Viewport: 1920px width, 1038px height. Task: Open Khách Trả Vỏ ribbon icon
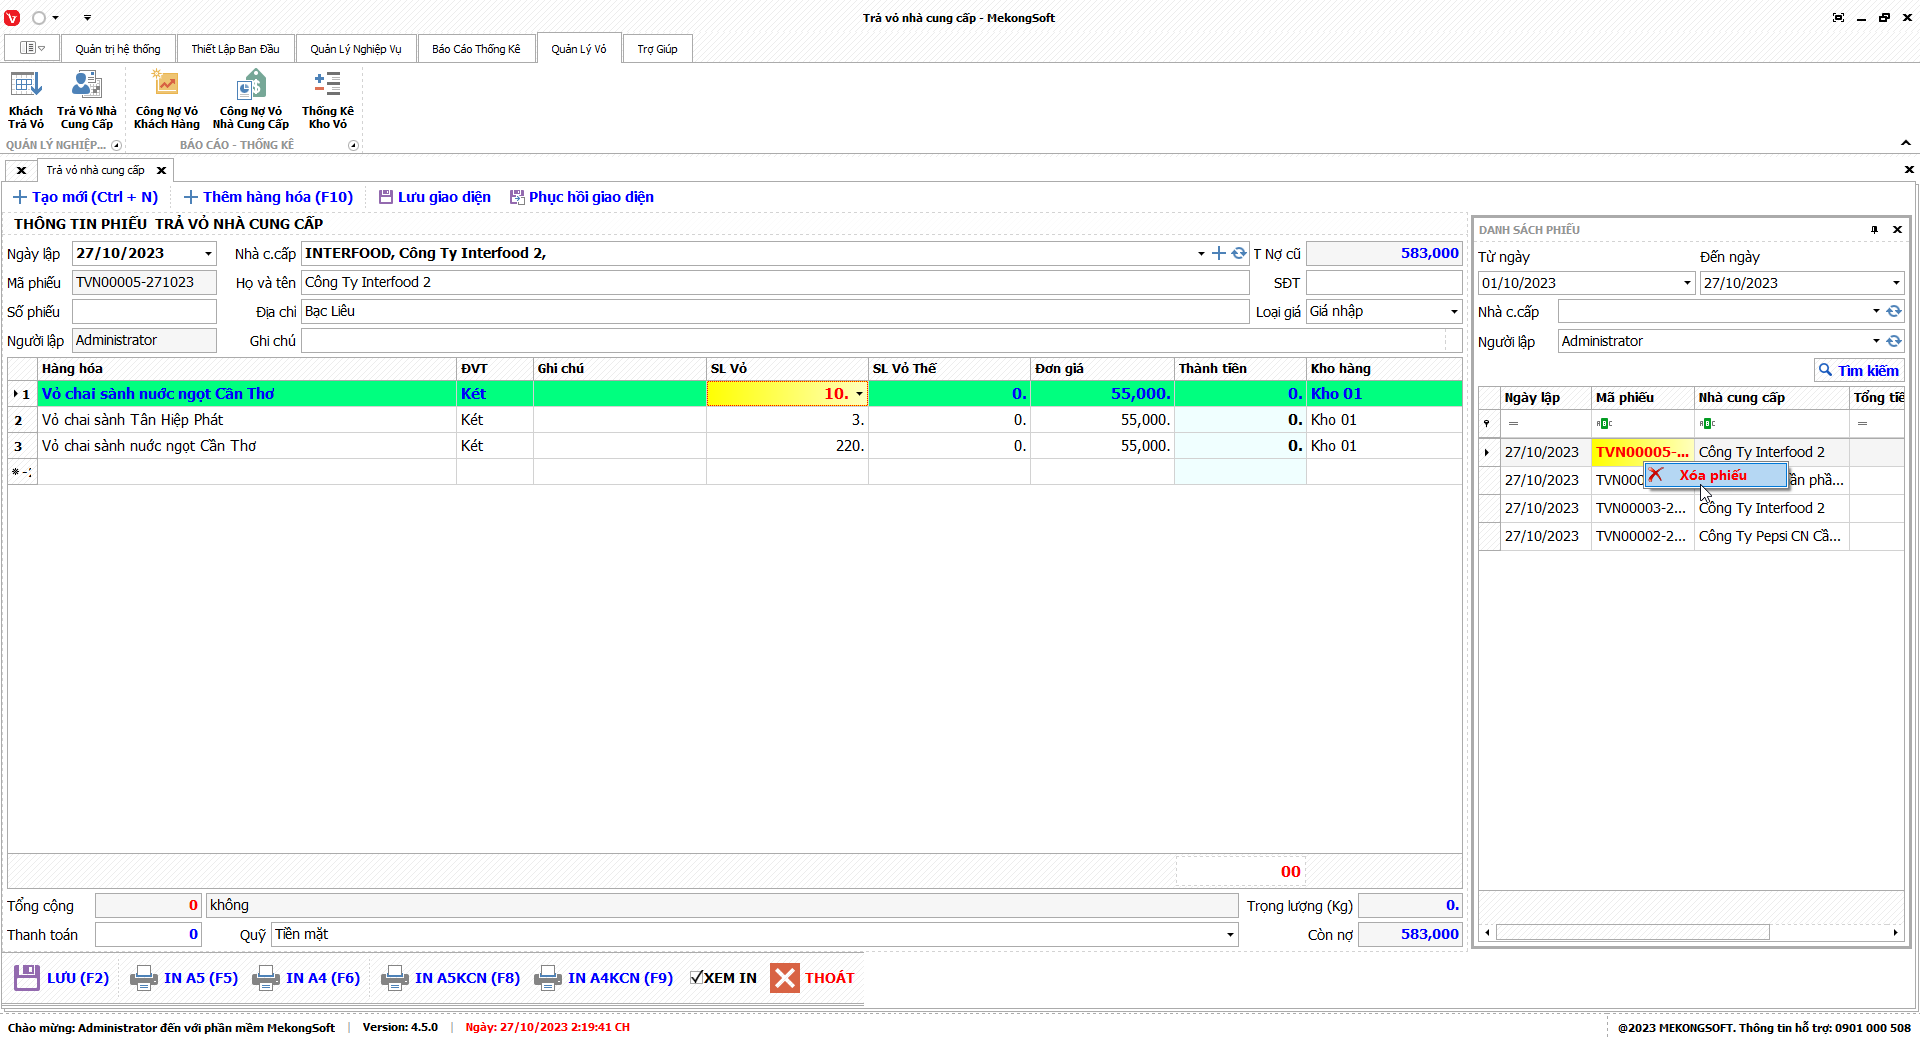click(26, 99)
